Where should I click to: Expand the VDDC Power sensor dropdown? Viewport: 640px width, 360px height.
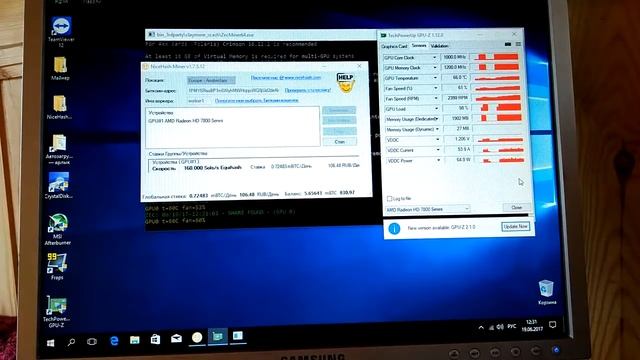(438, 160)
